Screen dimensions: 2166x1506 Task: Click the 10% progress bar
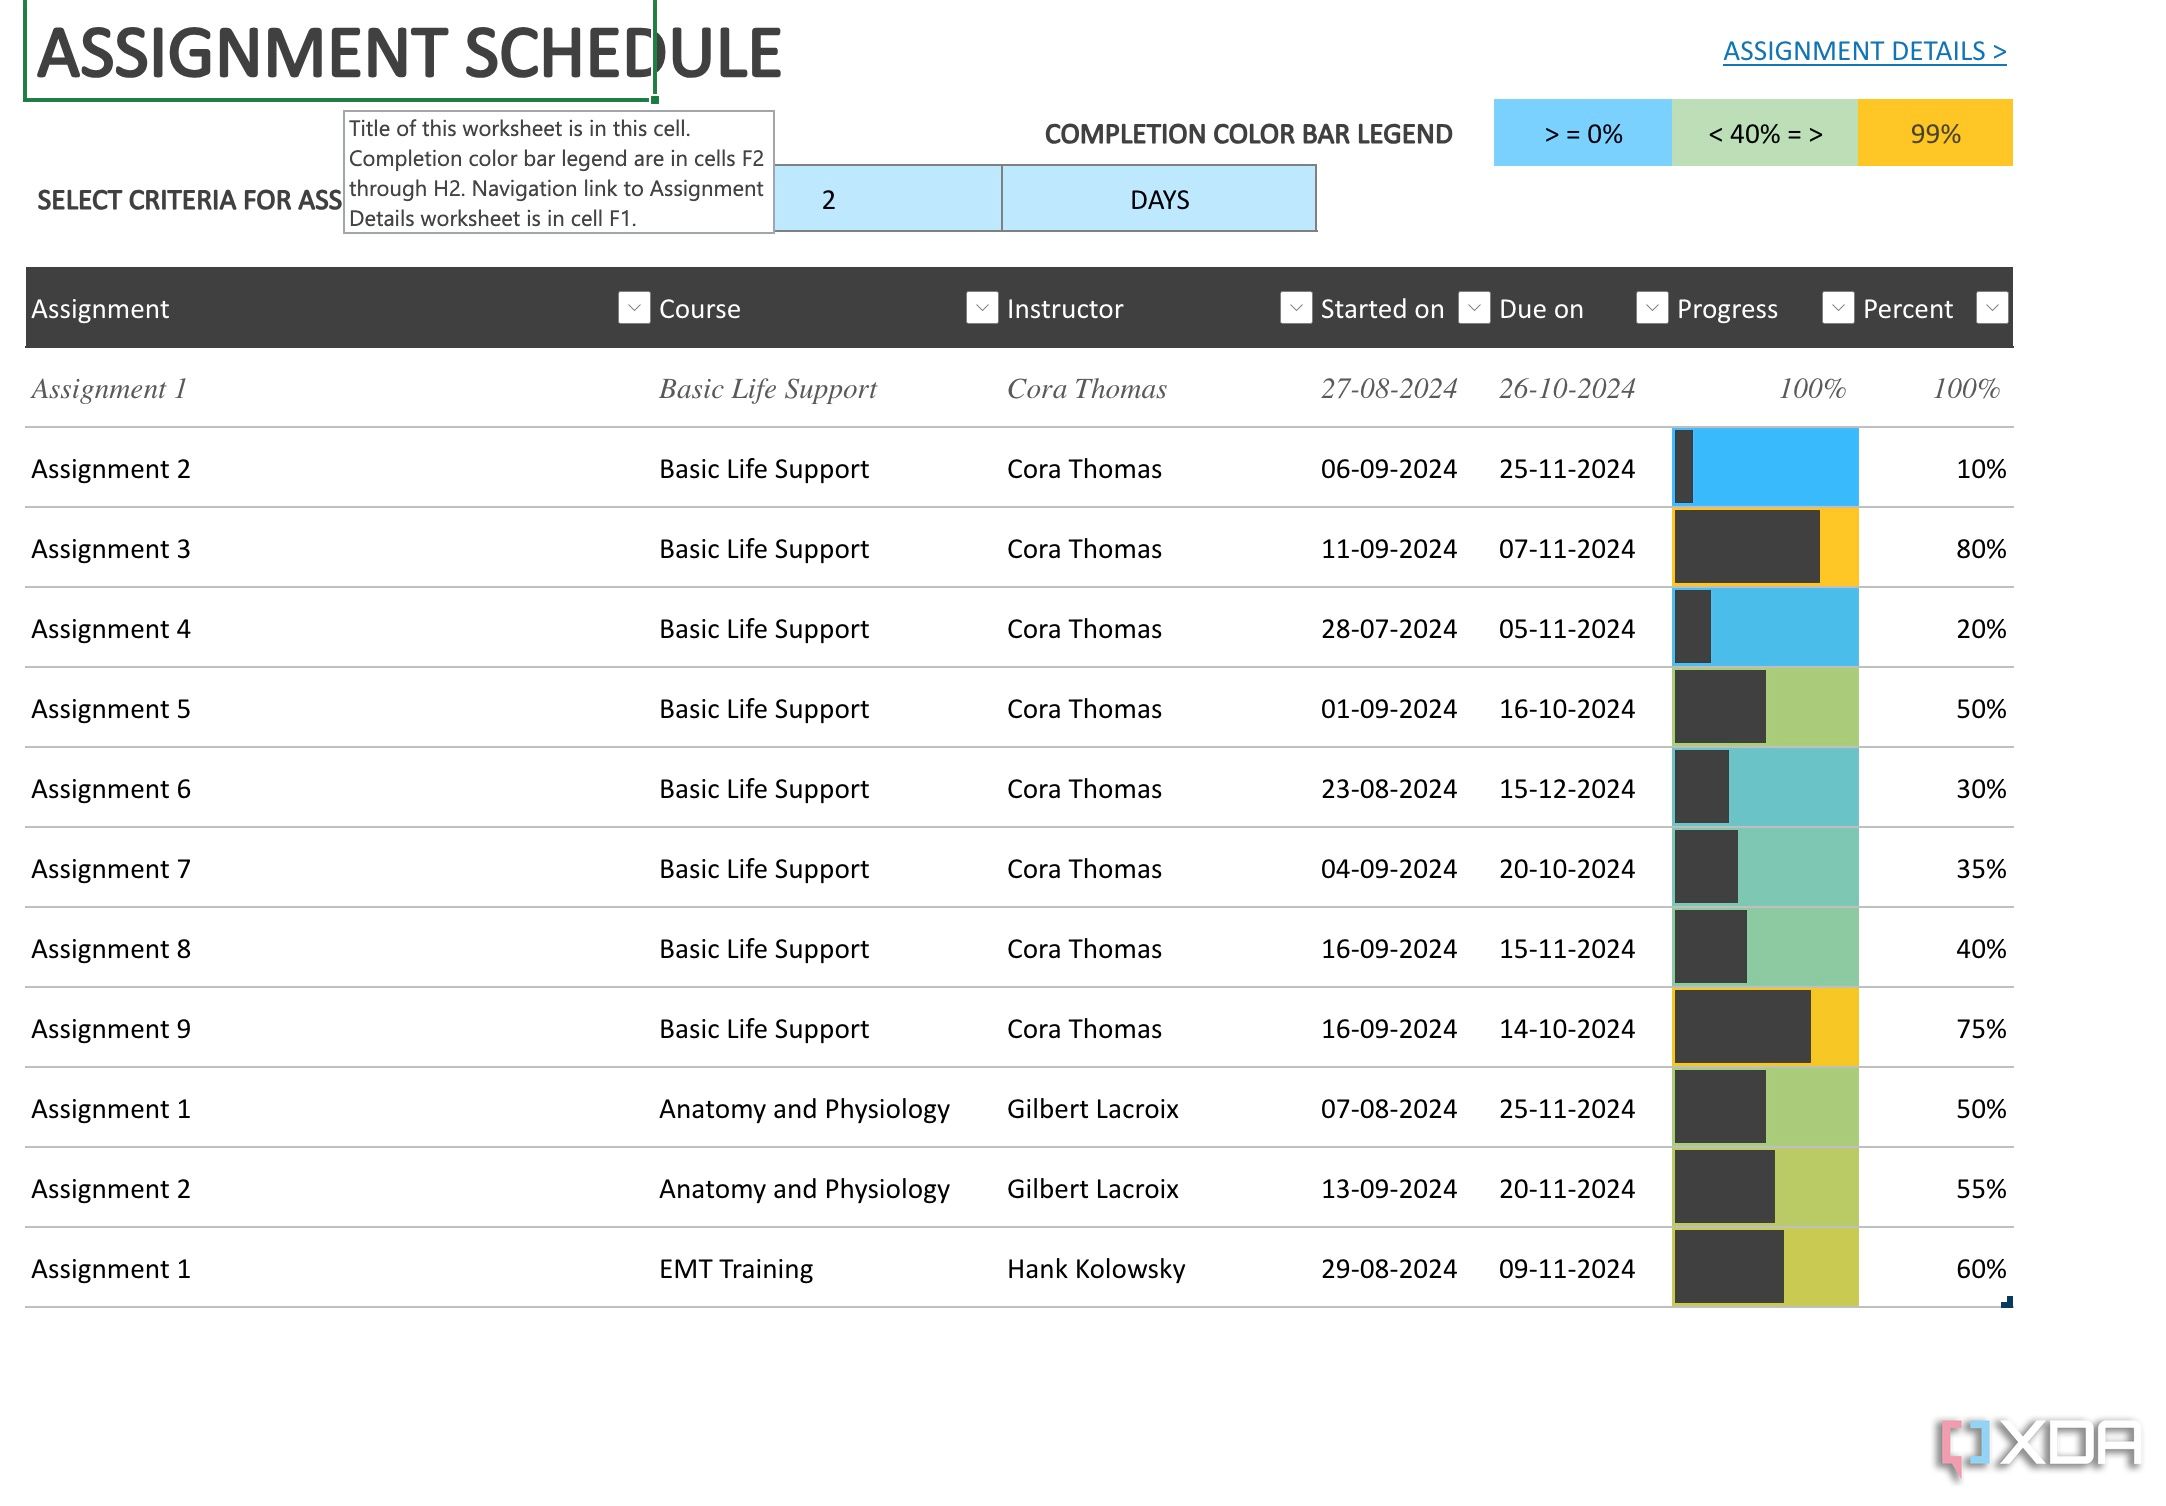pos(1765,467)
